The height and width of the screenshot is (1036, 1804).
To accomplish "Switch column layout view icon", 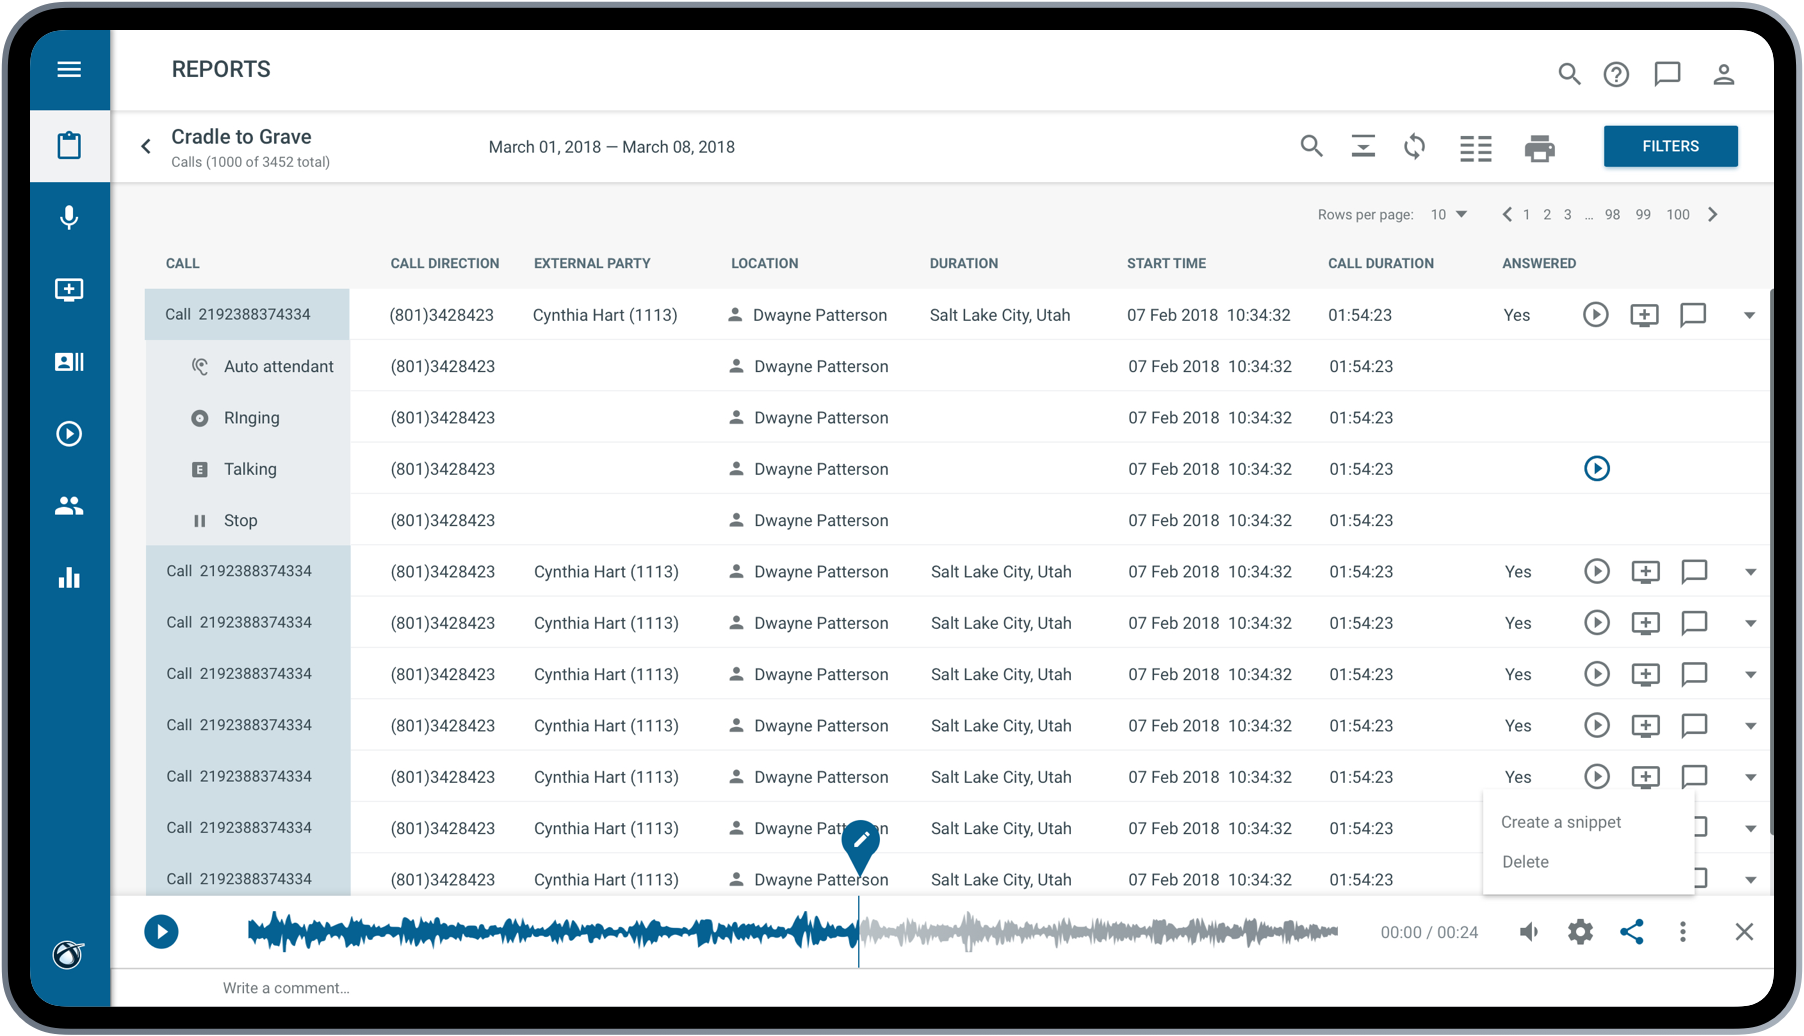I will pyautogui.click(x=1475, y=148).
